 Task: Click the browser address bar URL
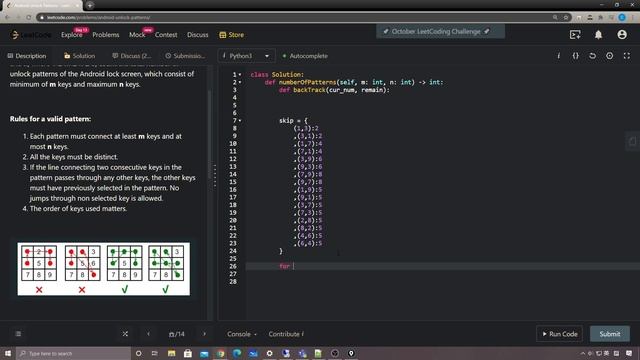tap(98, 17)
